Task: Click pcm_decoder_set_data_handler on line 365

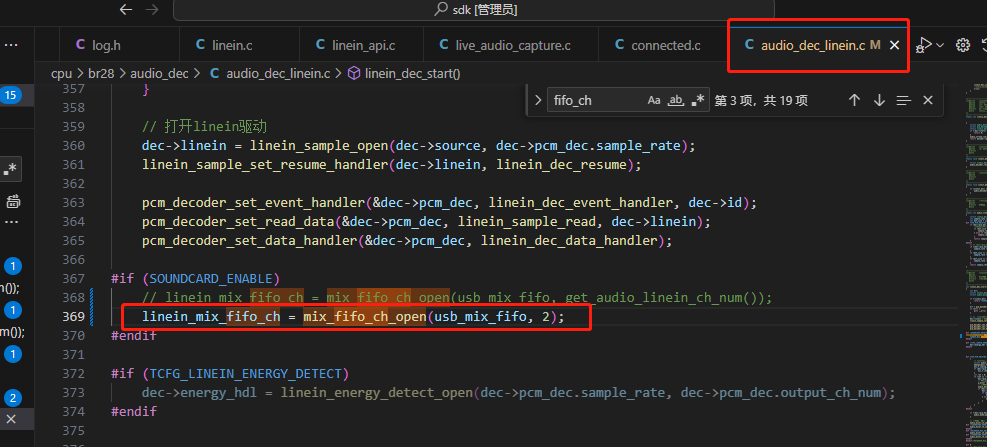Action: pos(250,240)
